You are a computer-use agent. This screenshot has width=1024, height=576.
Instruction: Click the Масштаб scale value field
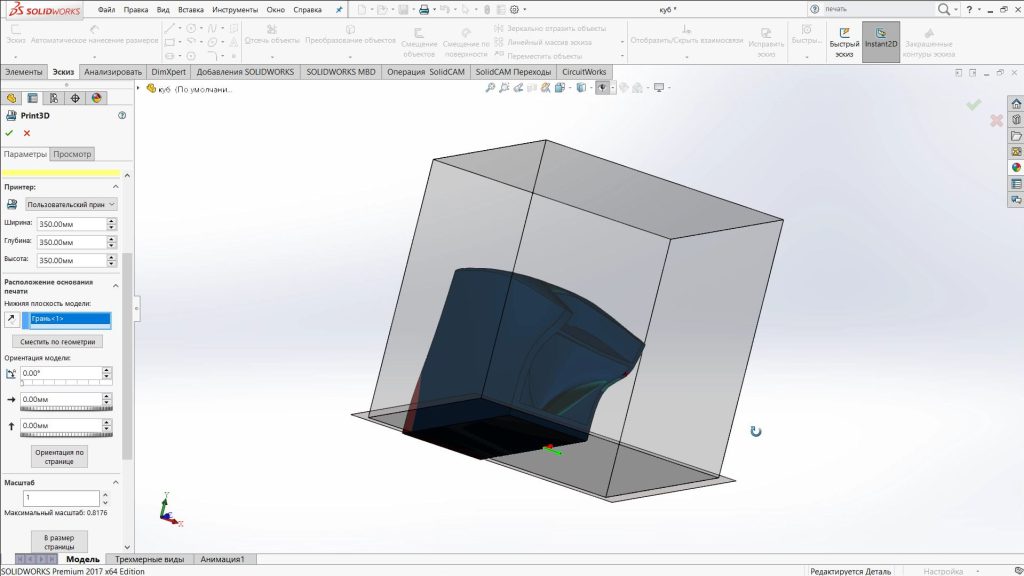(61, 498)
